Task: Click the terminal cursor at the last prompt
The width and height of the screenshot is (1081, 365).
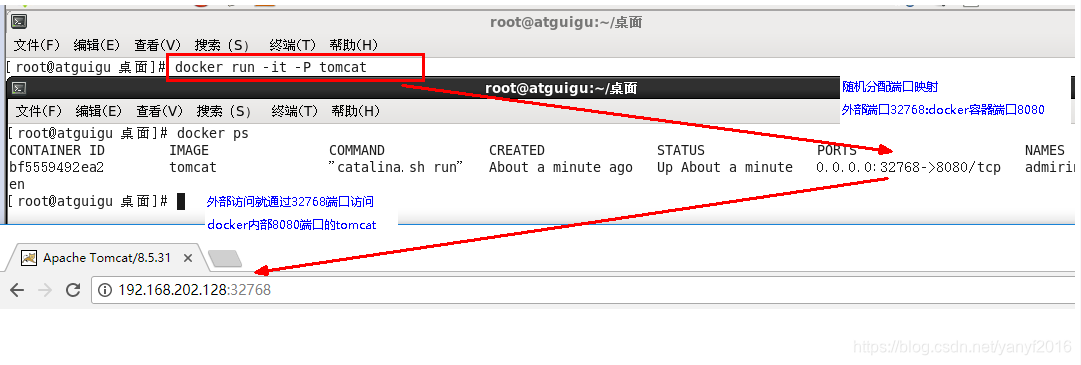Action: click(181, 201)
